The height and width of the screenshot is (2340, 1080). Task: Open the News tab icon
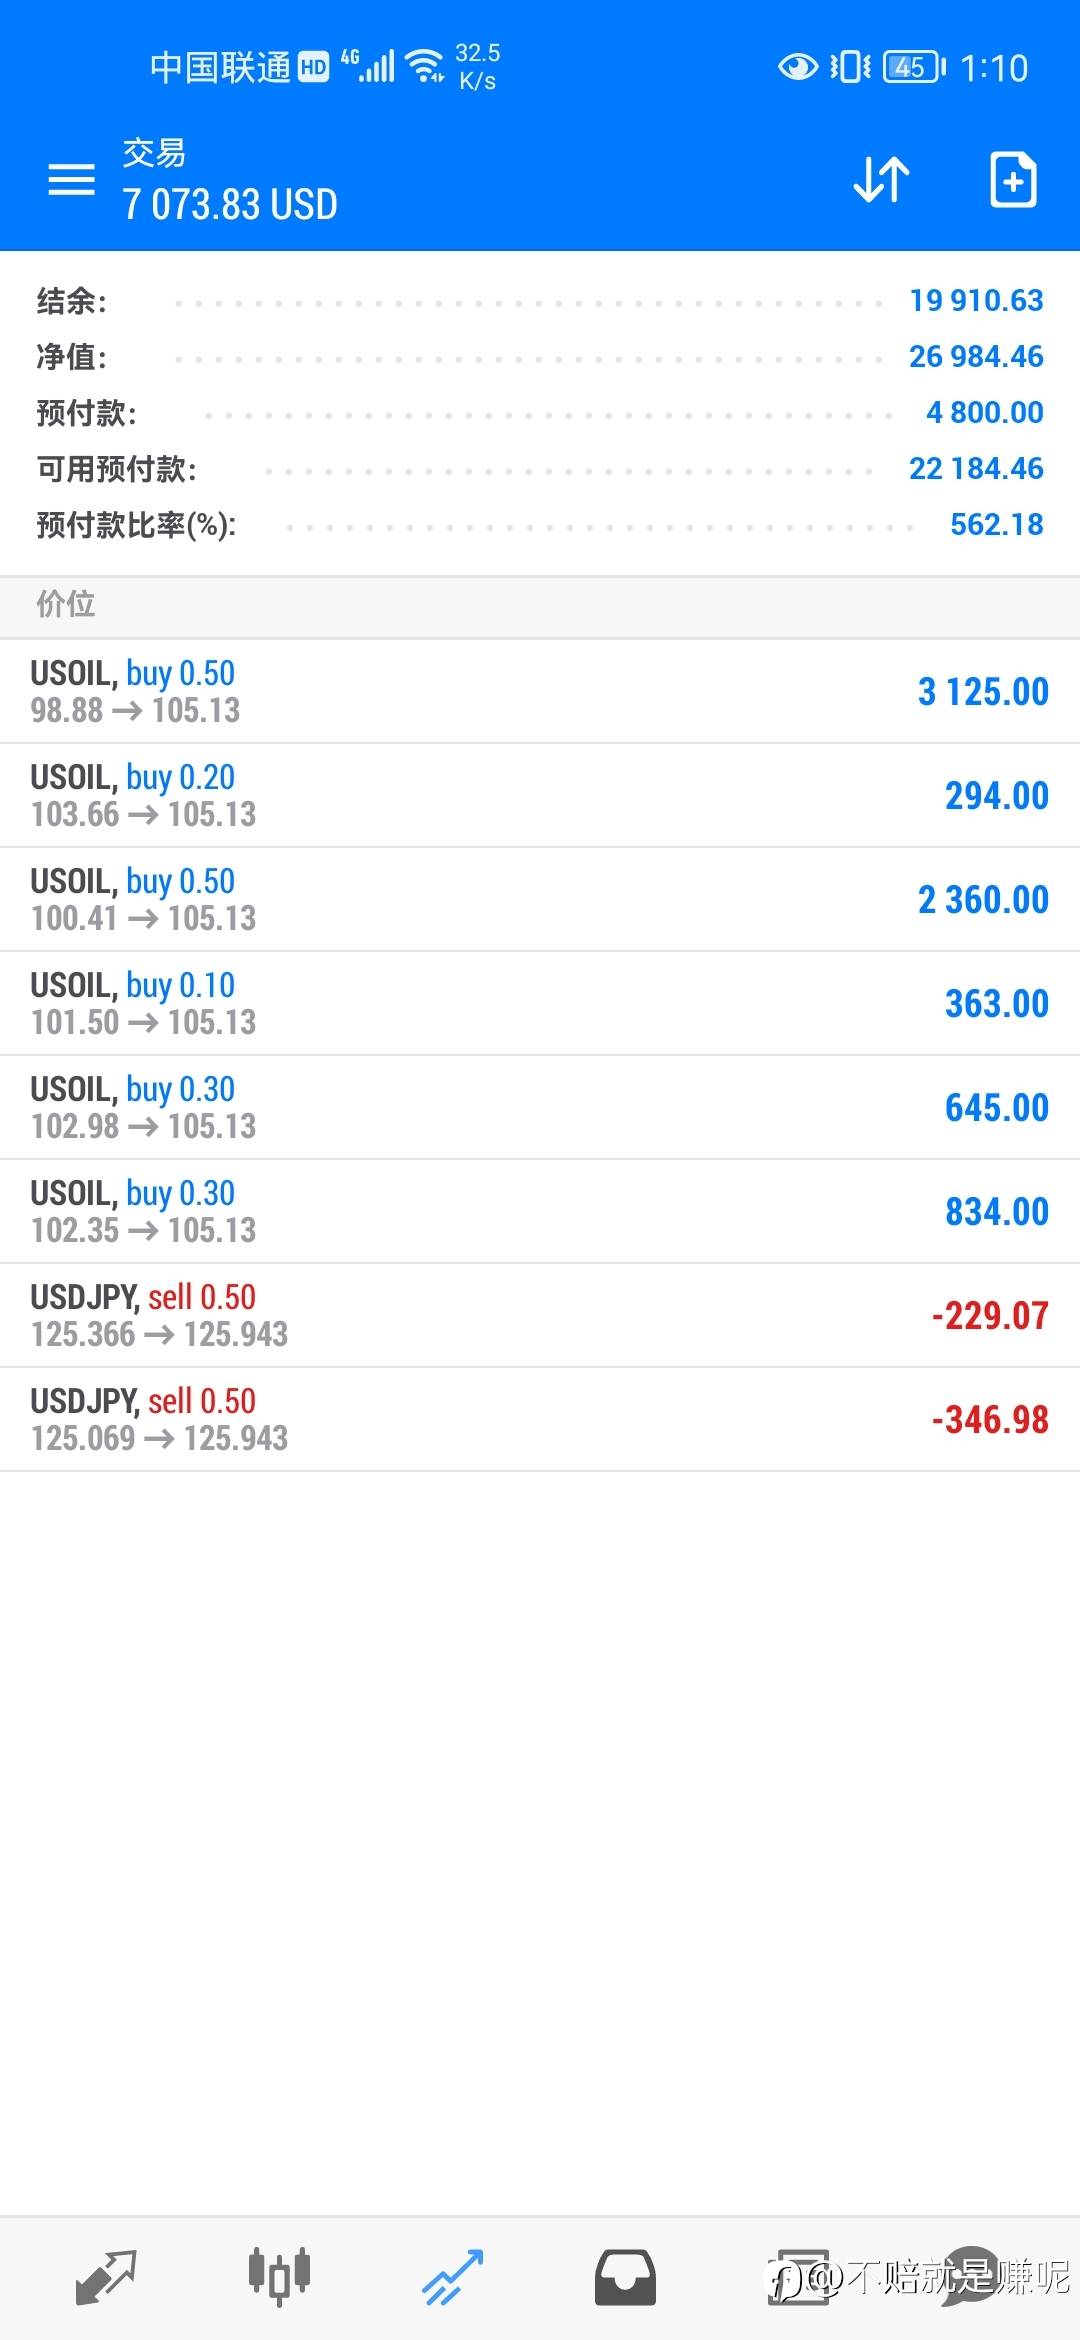(798, 2277)
